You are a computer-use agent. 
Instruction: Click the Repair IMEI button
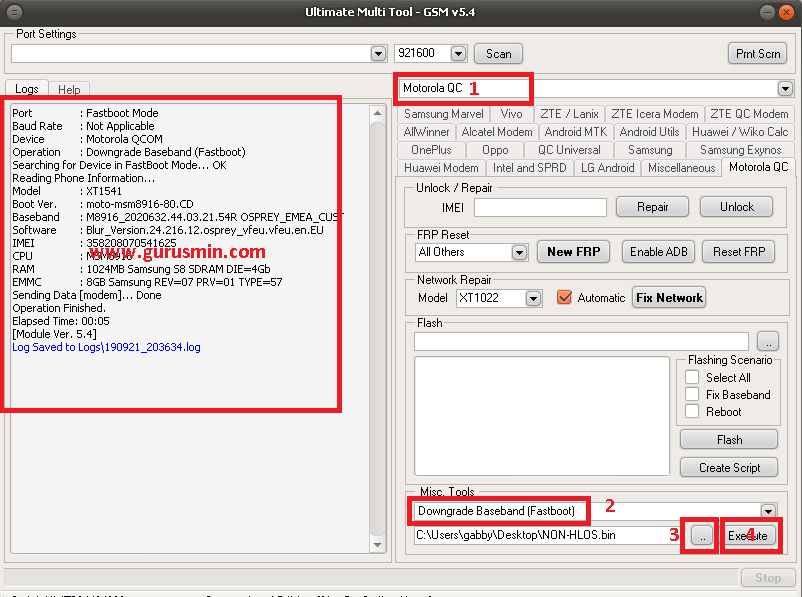(x=652, y=207)
